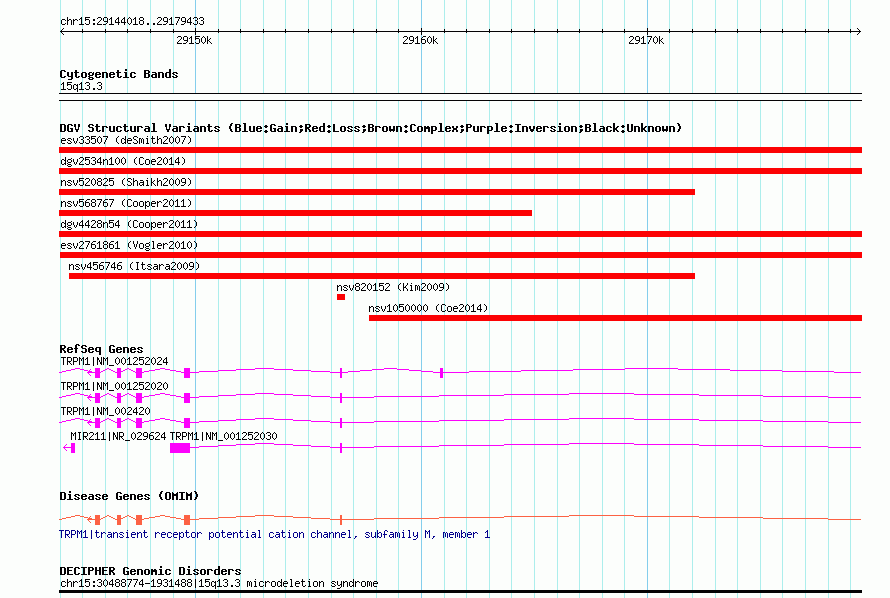This screenshot has height=598, width=890.
Task: Select the dgv2534n100 red variant bar
Action: (x=460, y=171)
